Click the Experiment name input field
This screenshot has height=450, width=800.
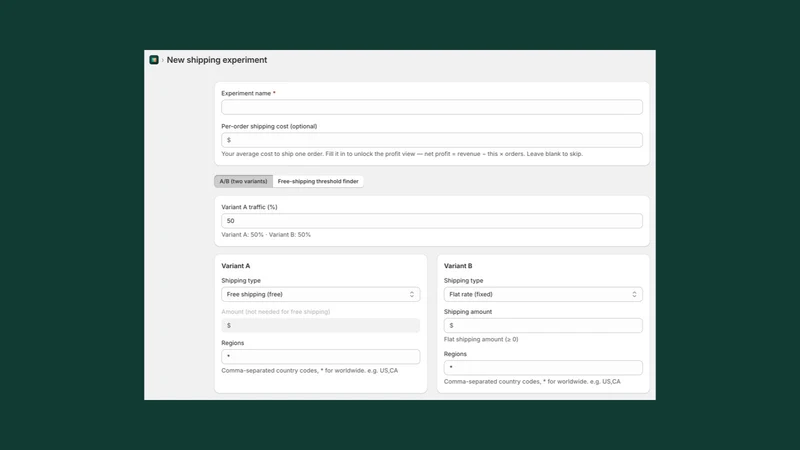[432, 107]
